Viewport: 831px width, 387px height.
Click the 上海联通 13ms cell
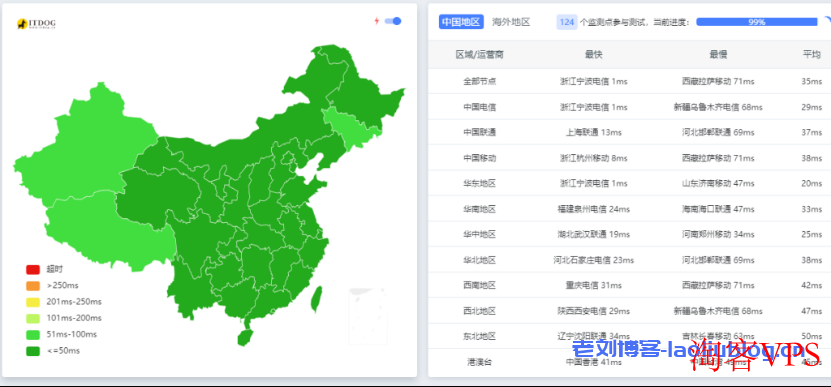point(594,133)
